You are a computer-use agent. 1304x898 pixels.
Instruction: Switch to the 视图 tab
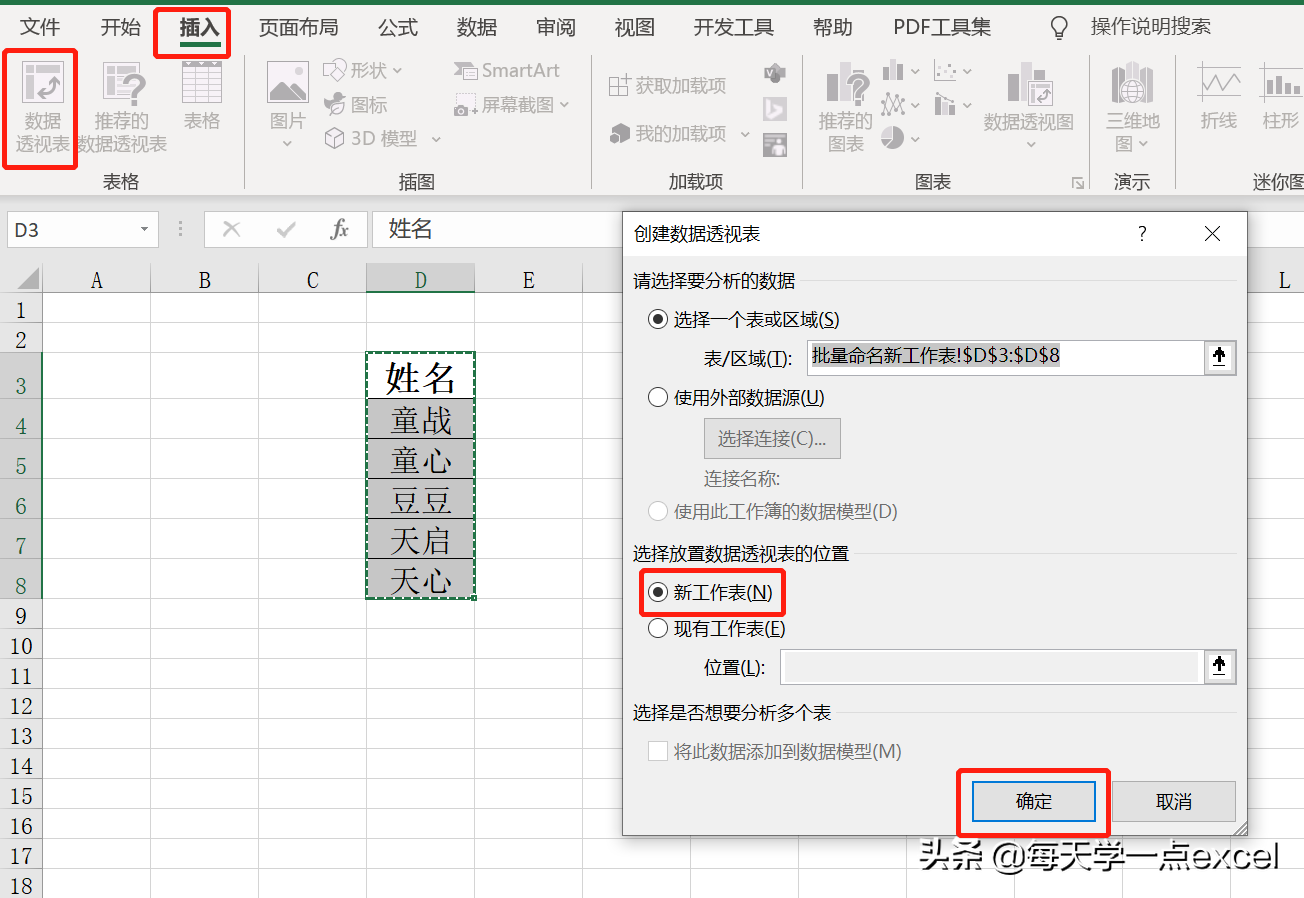635,27
